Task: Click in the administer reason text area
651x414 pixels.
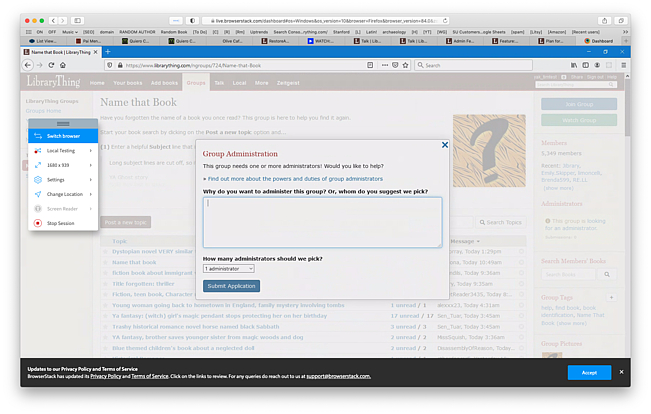Action: [x=322, y=222]
